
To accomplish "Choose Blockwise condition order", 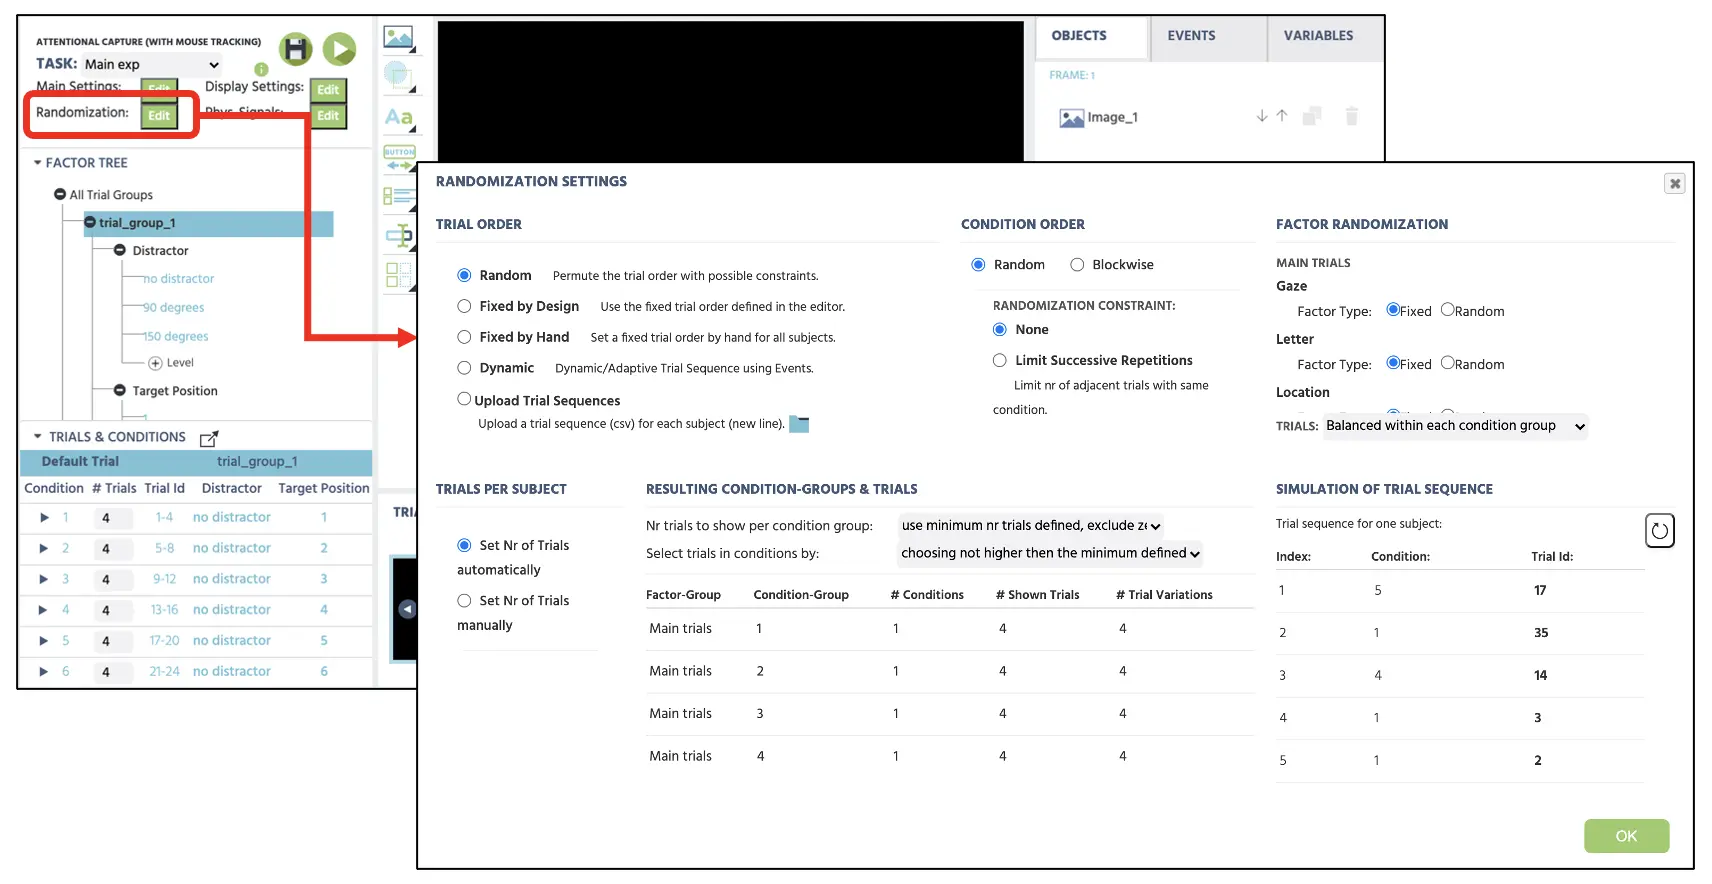I will 1077,265.
